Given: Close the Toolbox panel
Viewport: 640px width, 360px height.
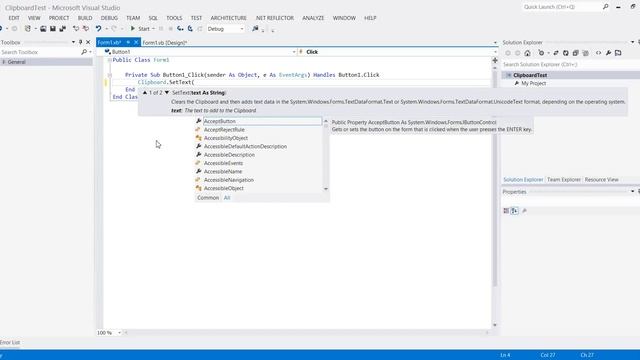Looking at the screenshot, I should [88, 42].
